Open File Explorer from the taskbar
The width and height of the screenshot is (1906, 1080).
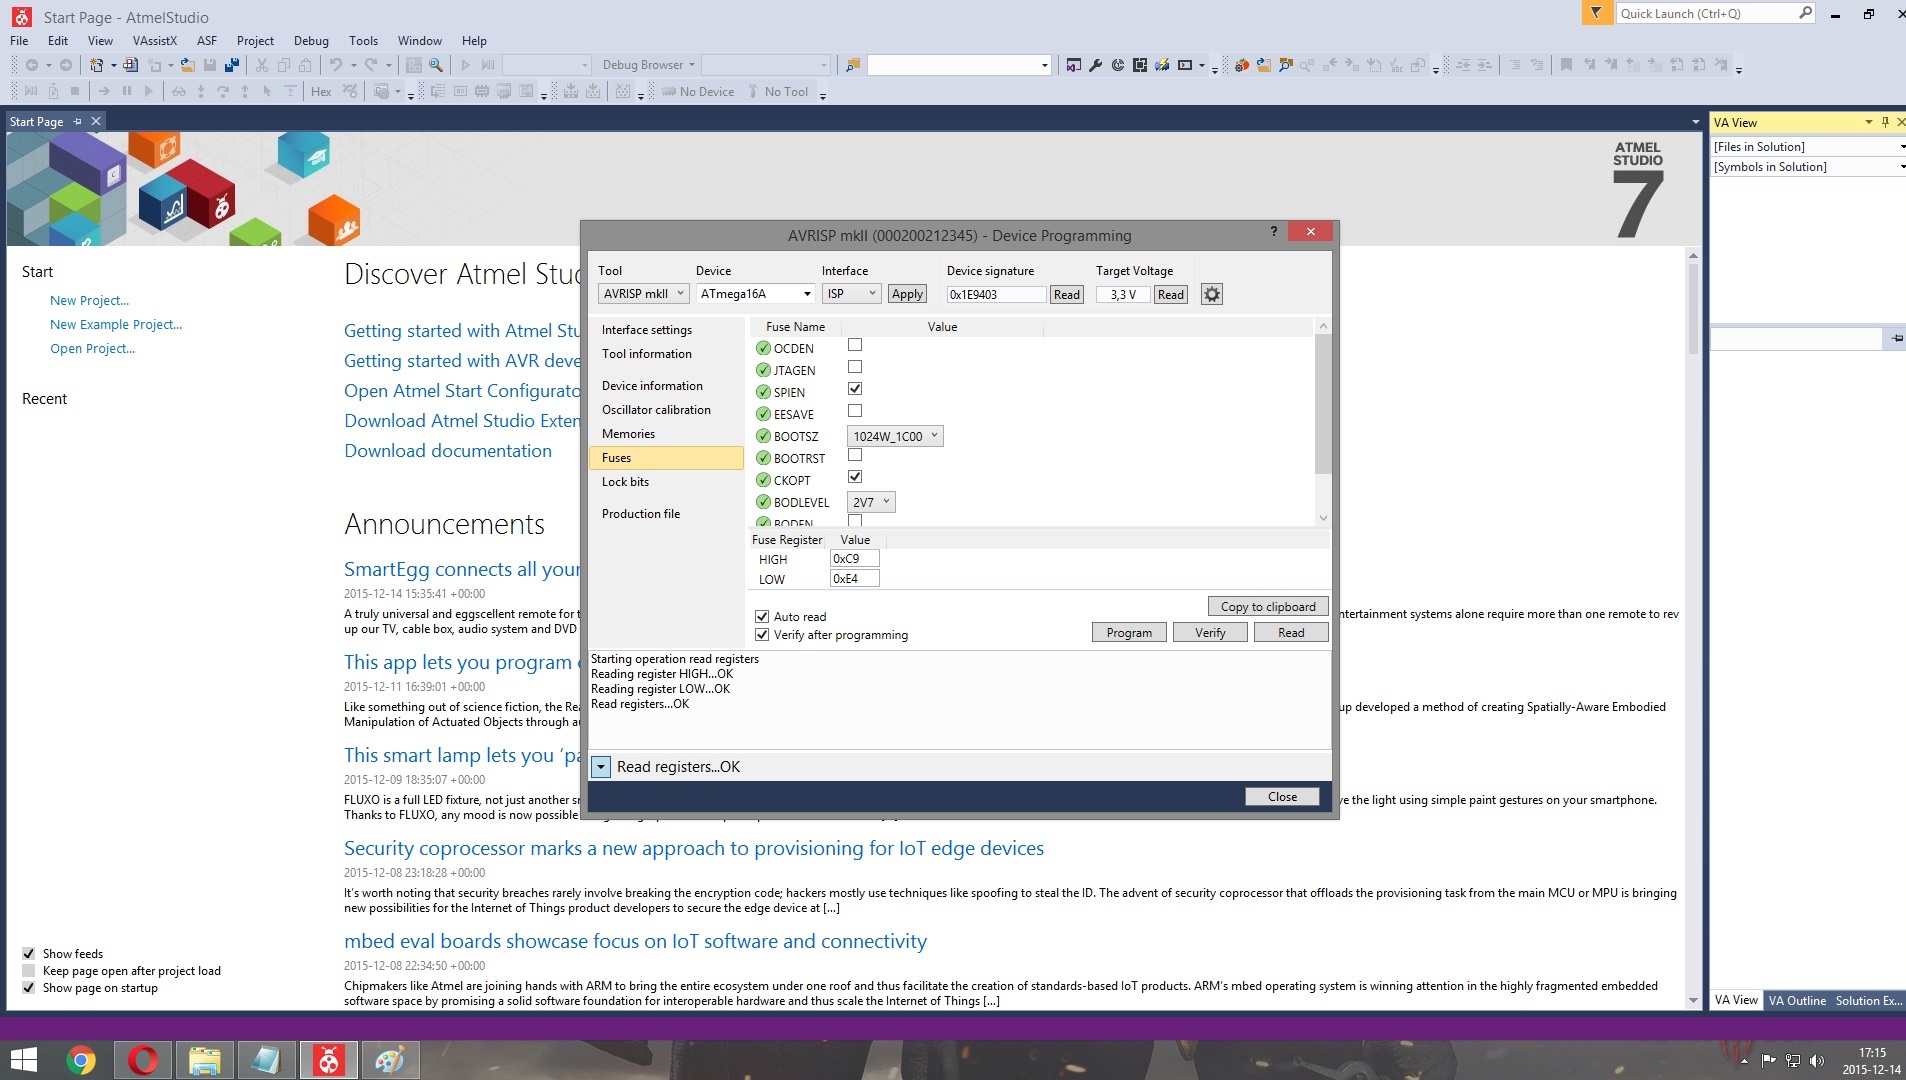pyautogui.click(x=205, y=1060)
